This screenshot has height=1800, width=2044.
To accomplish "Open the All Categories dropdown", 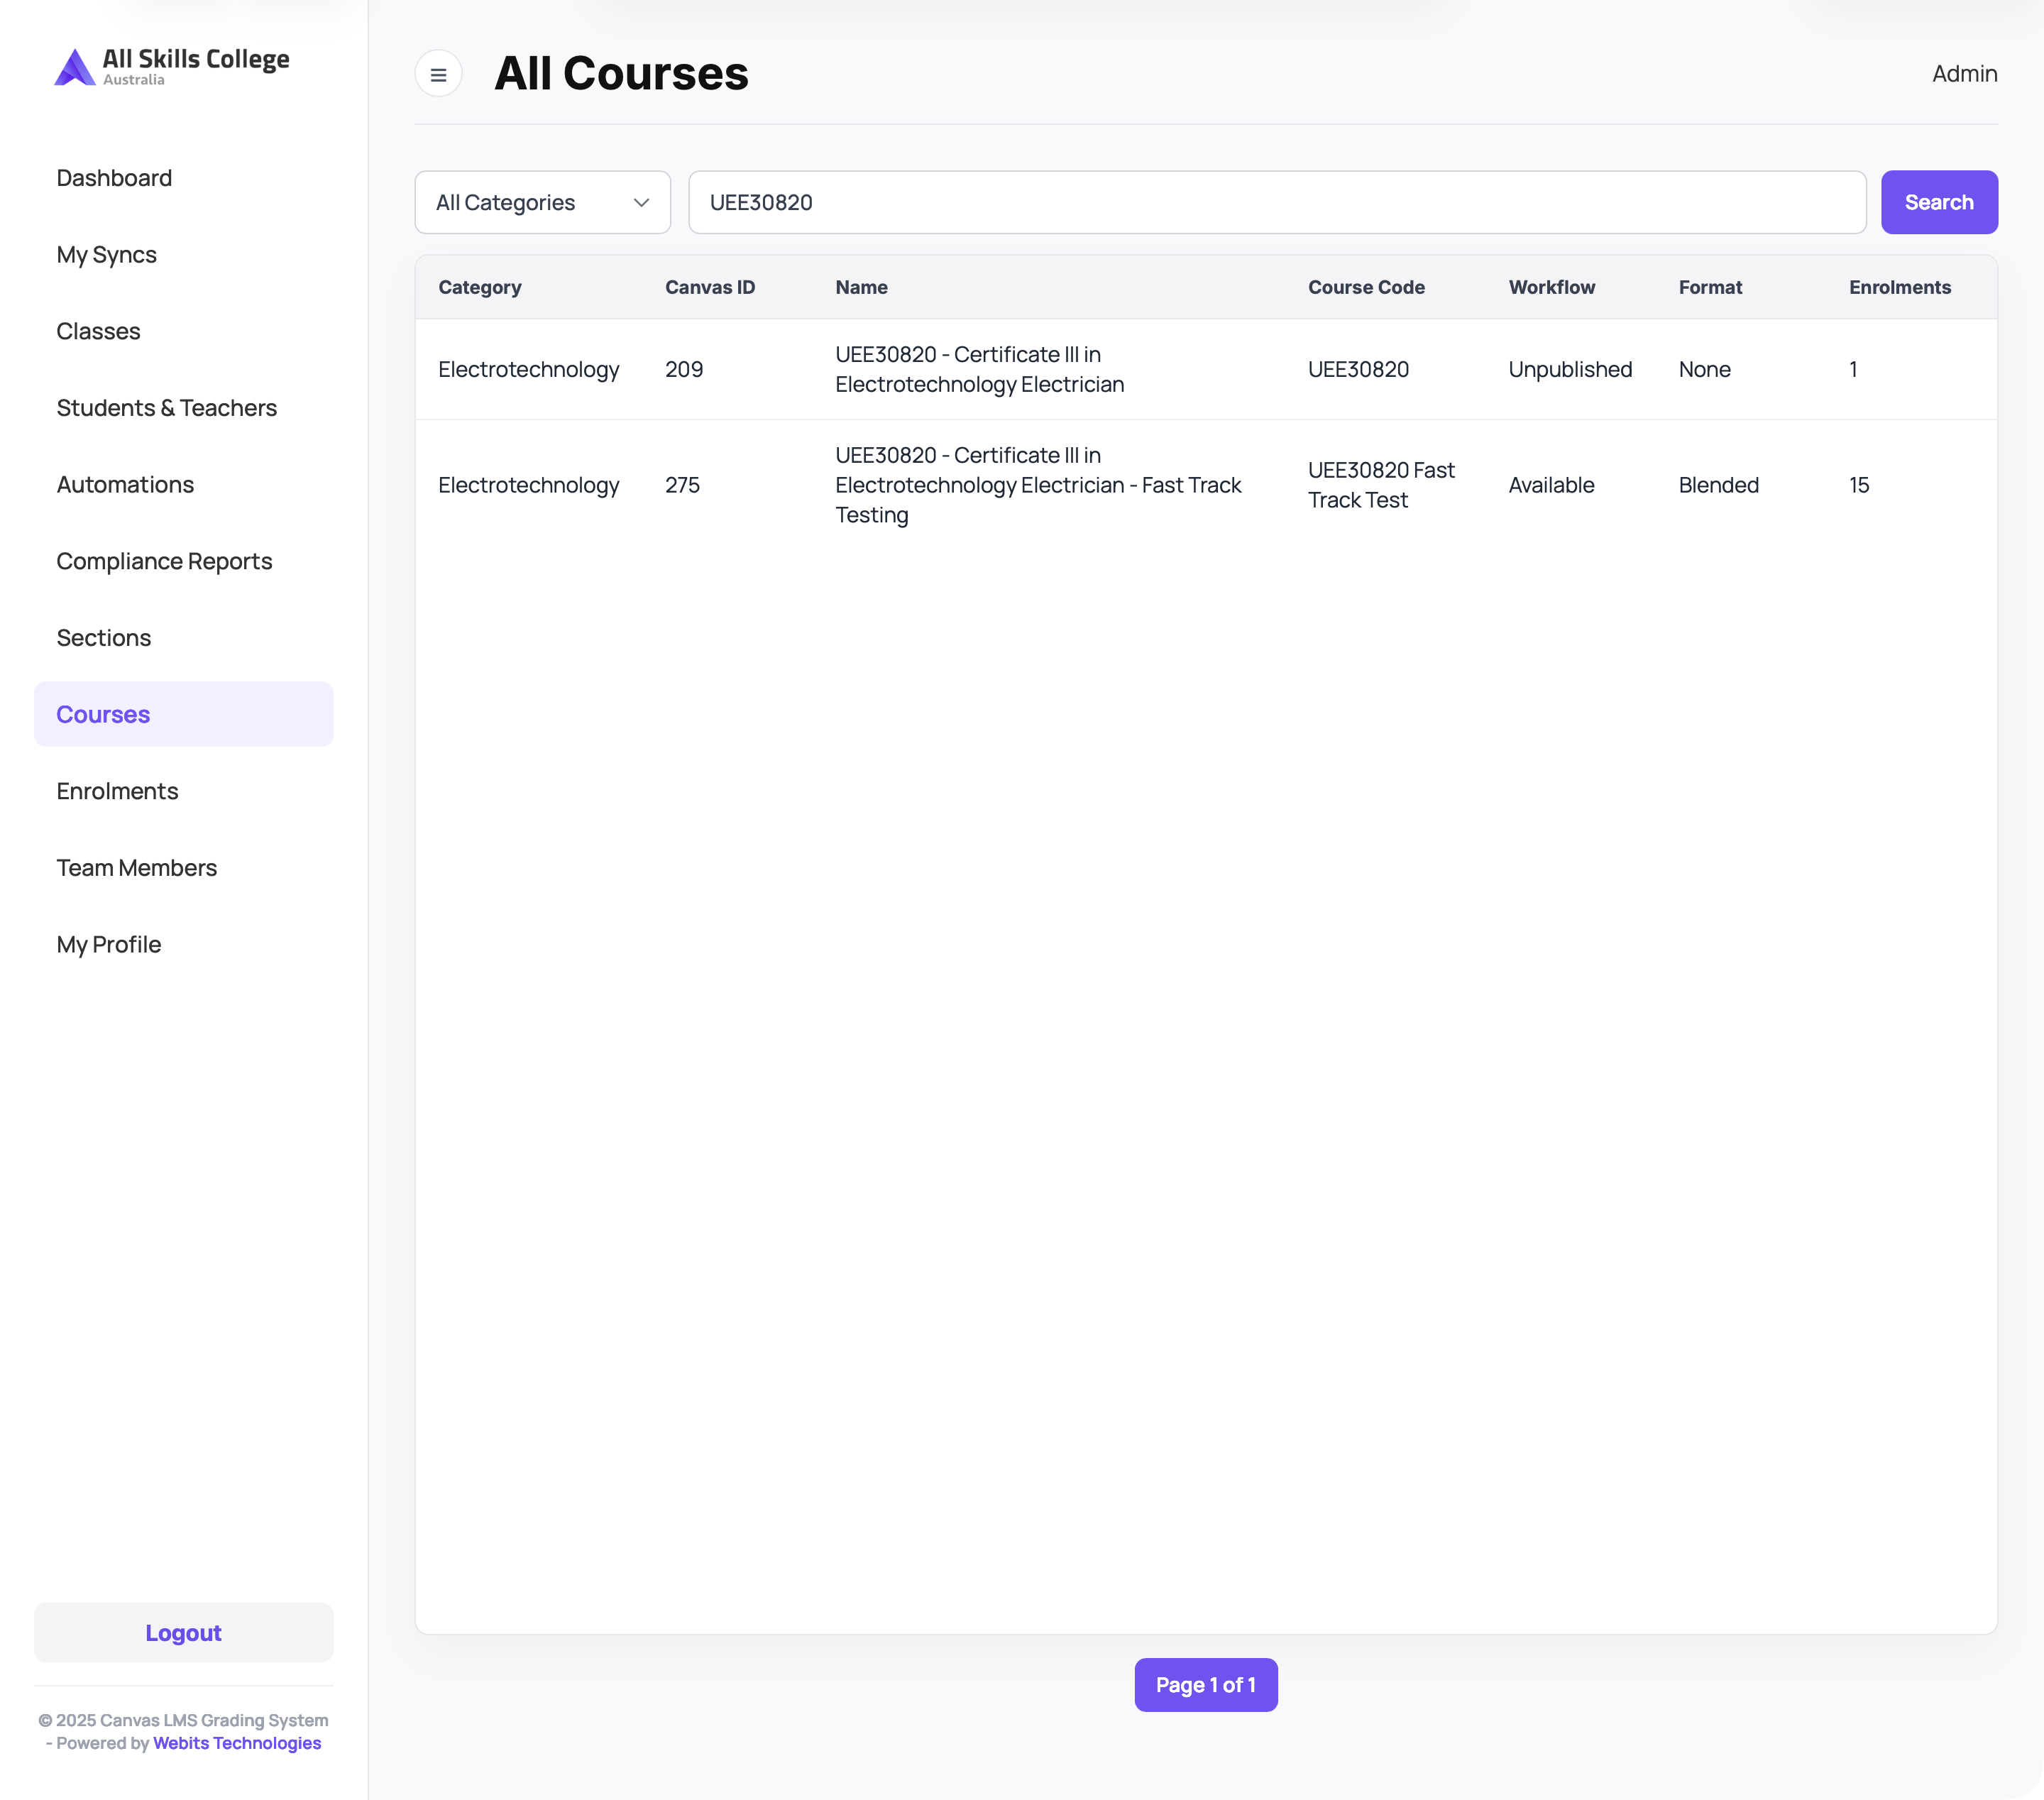I will click(x=542, y=202).
